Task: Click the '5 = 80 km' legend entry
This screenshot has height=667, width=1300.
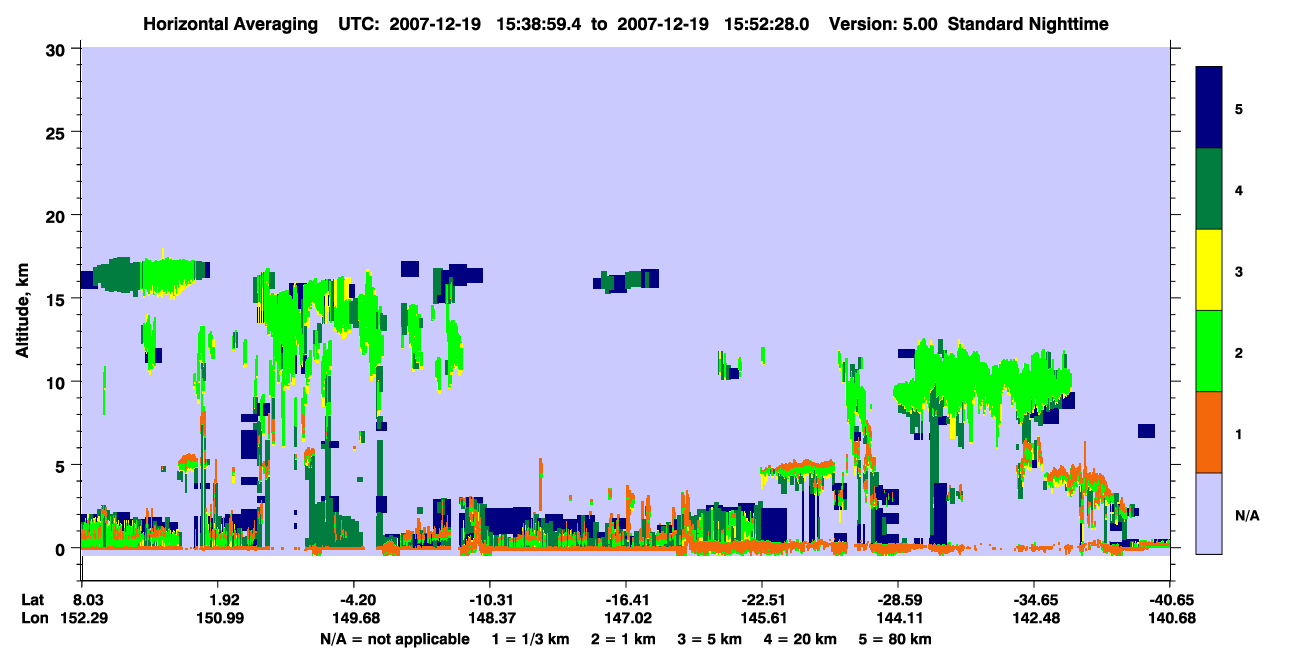Action: pos(896,639)
